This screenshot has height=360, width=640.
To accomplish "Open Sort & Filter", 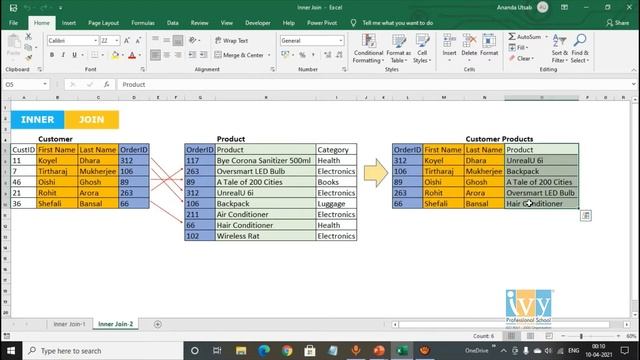I will (559, 49).
